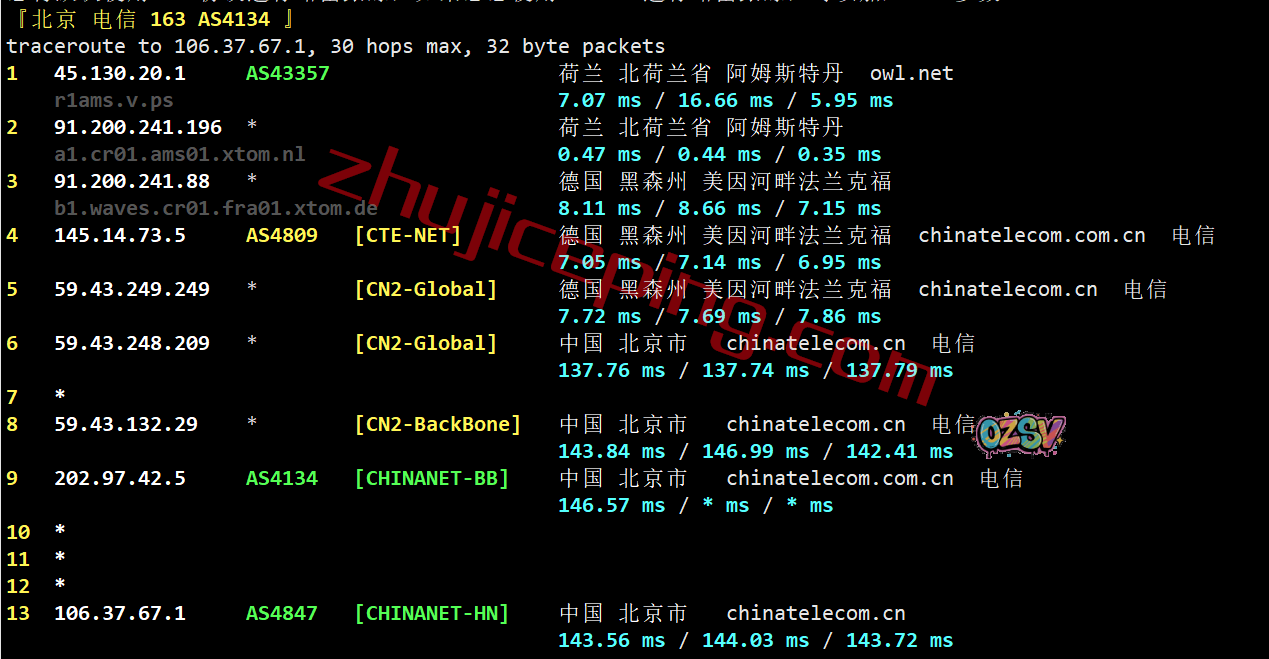Select the [CHINANET-HN] tag on hop 13
The height and width of the screenshot is (659, 1269).
coord(432,613)
